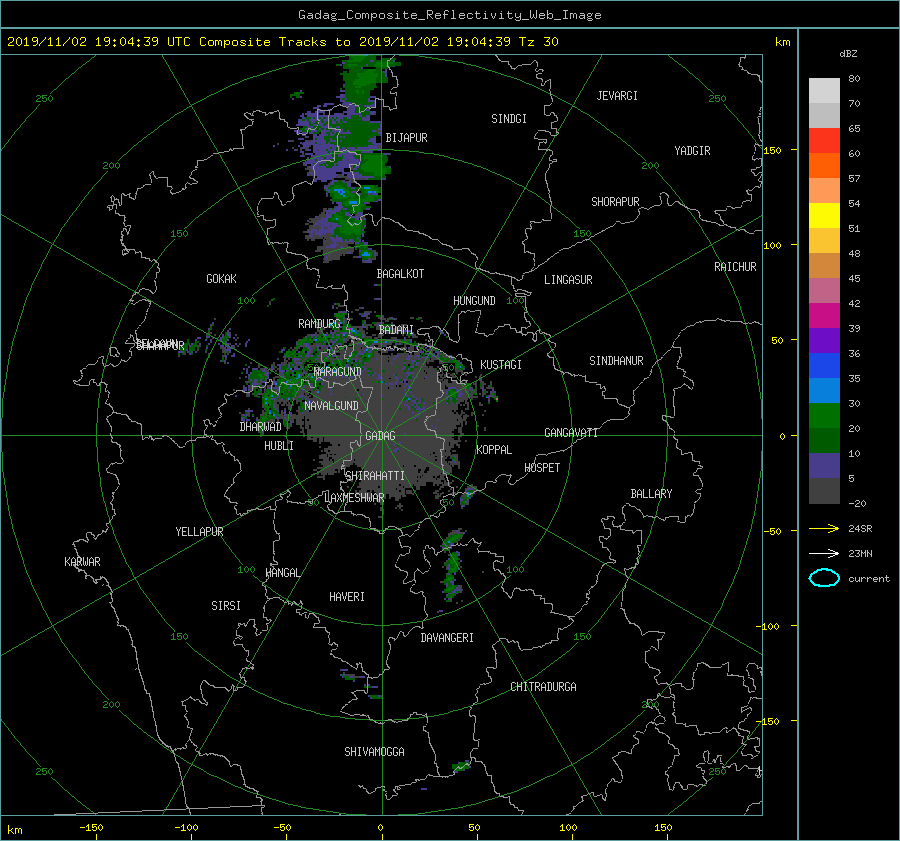Click the KUSTAGI city label

coord(501,365)
